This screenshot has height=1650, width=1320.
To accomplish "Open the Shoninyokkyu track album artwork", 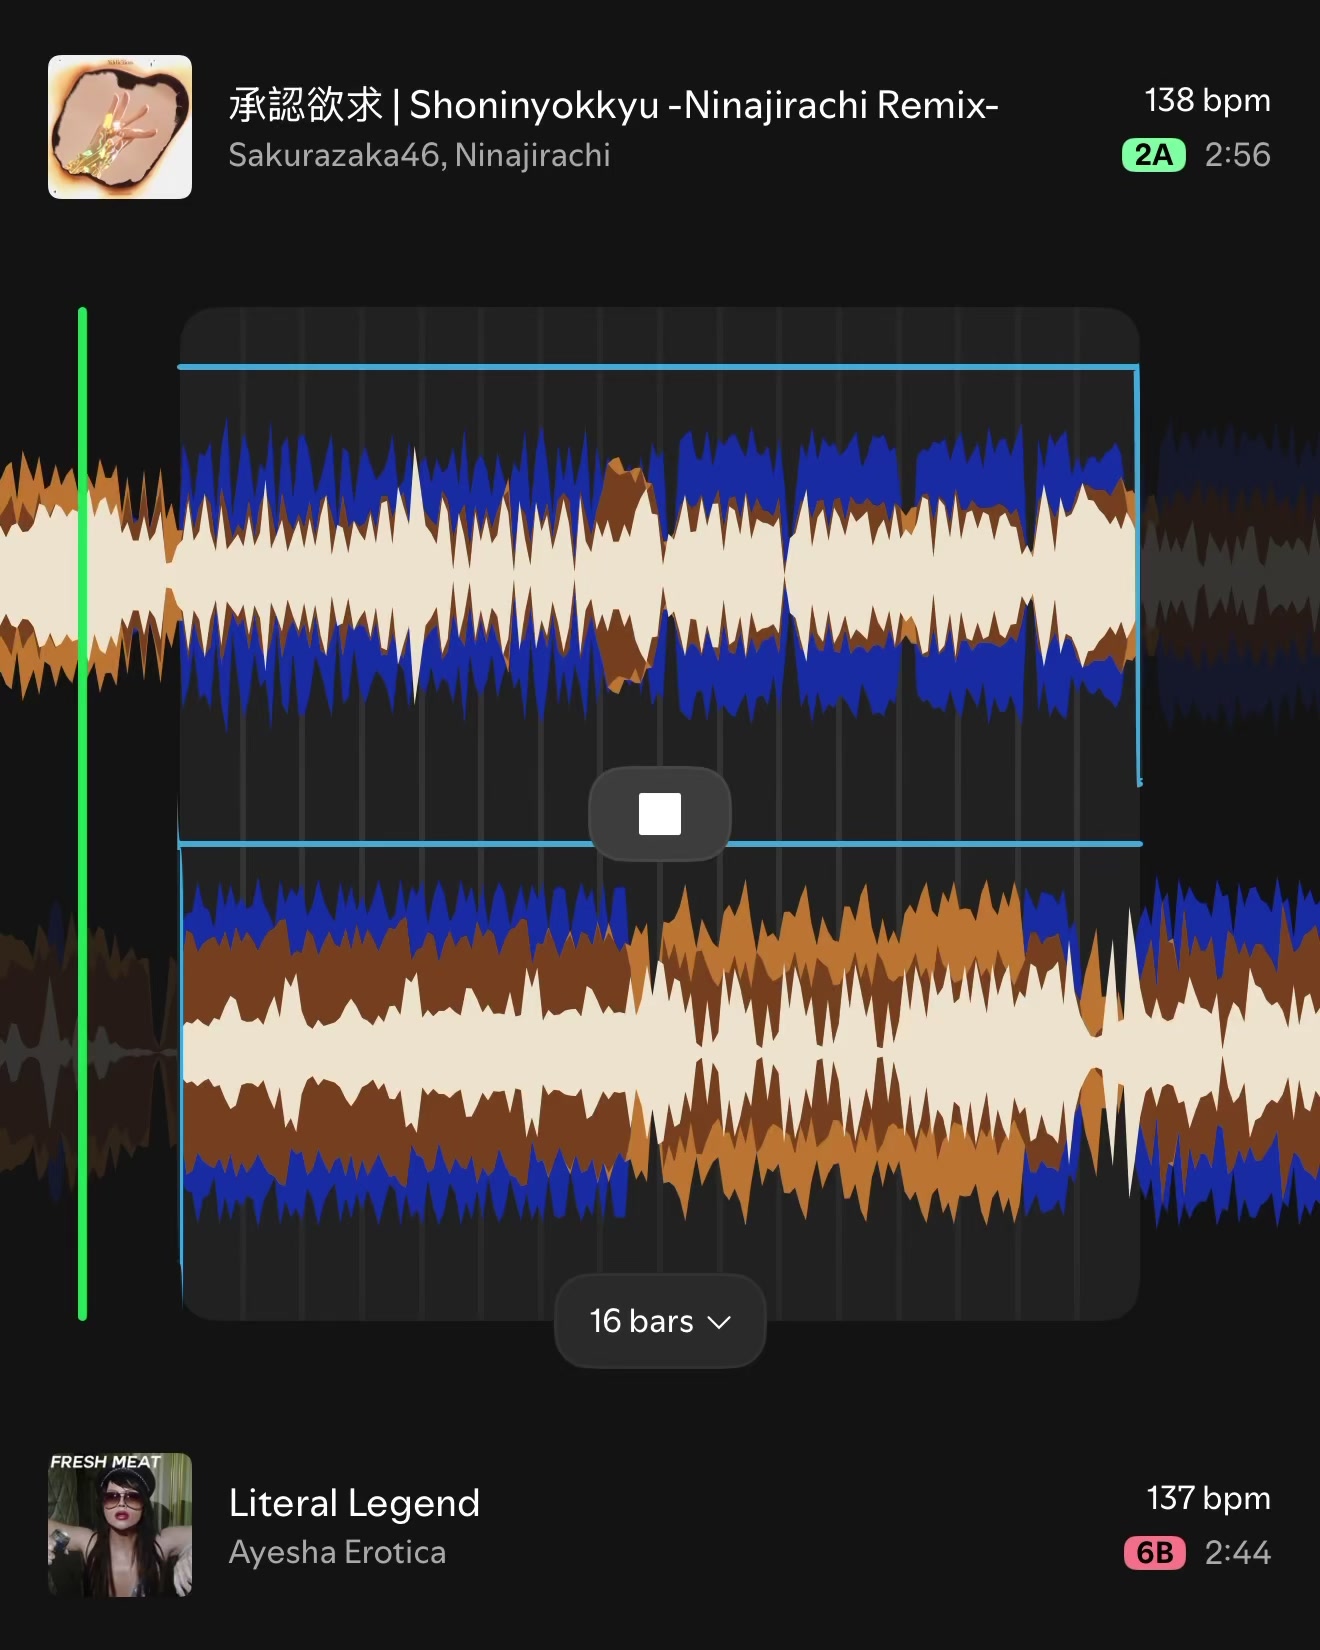I will (120, 127).
